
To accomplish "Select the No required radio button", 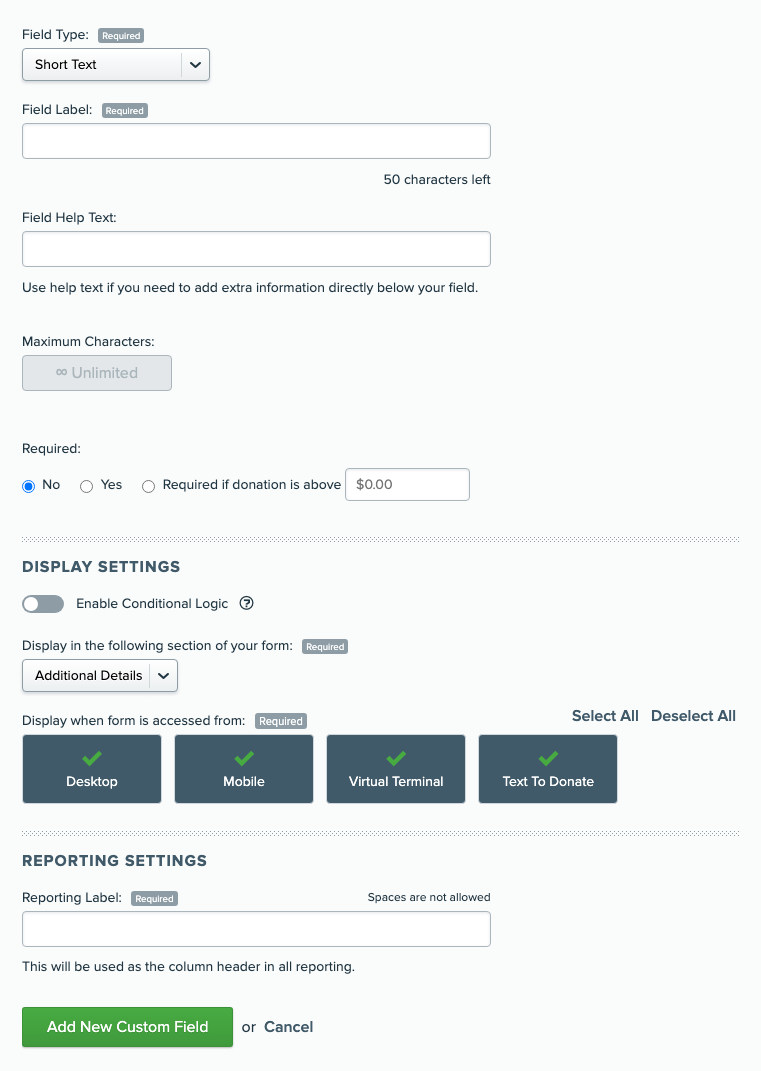I will [29, 486].
